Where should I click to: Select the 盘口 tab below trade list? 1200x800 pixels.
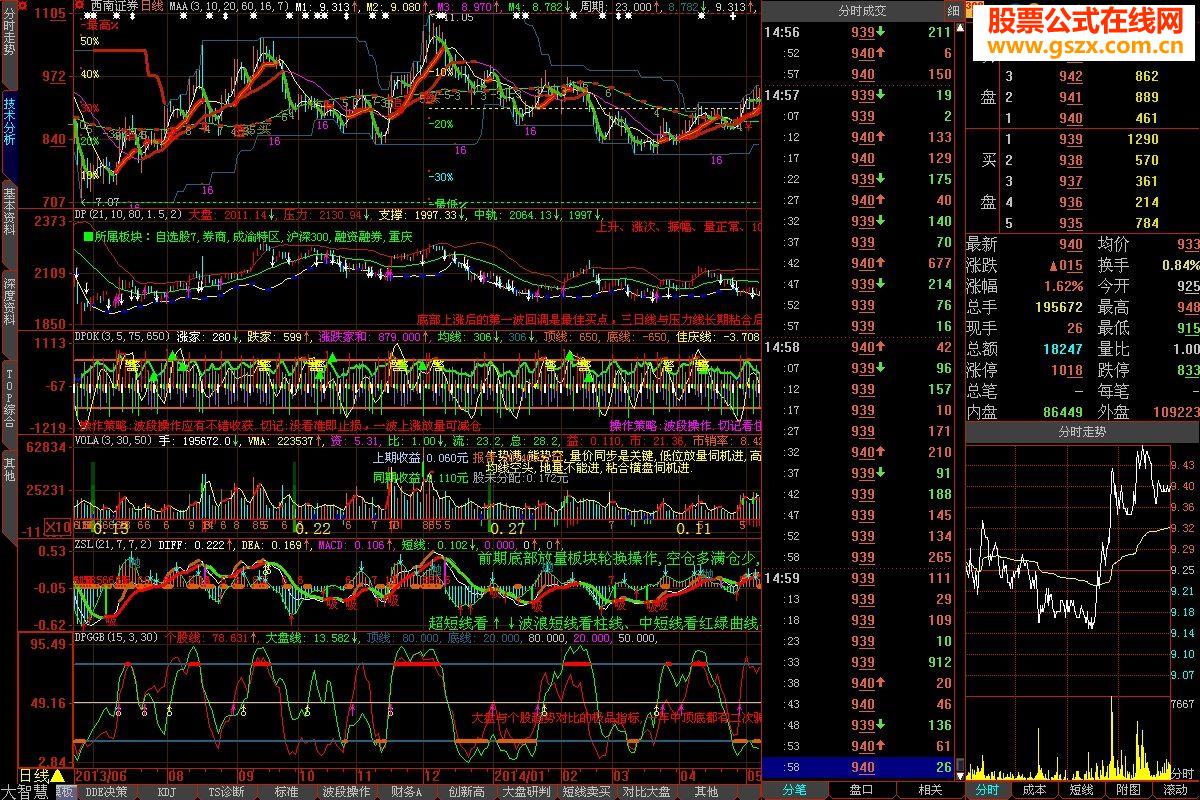[861, 790]
